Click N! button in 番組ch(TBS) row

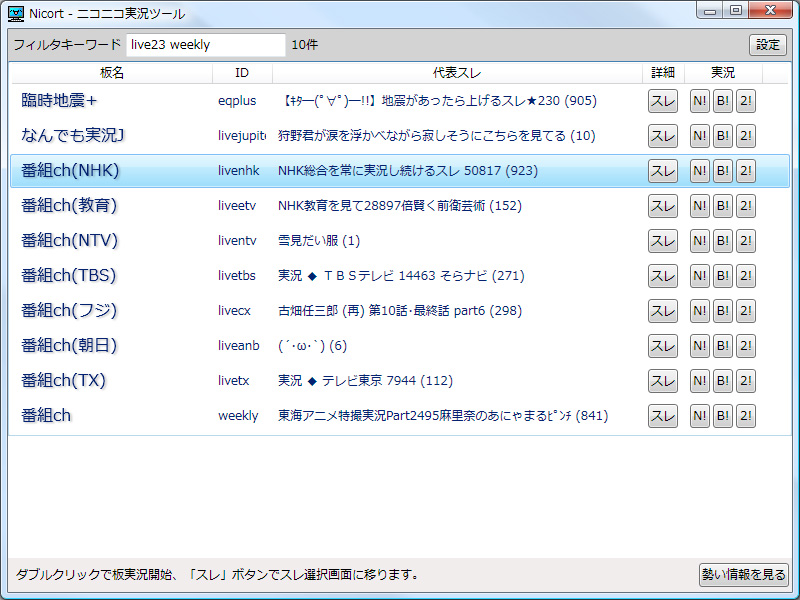700,276
